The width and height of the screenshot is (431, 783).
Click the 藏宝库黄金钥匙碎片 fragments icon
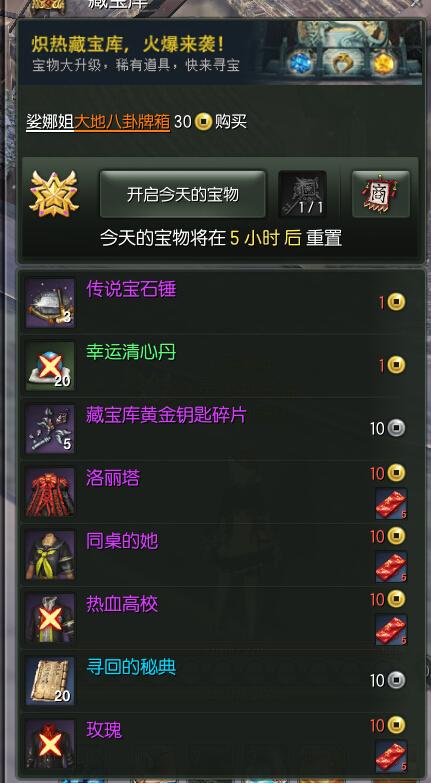click(x=50, y=429)
